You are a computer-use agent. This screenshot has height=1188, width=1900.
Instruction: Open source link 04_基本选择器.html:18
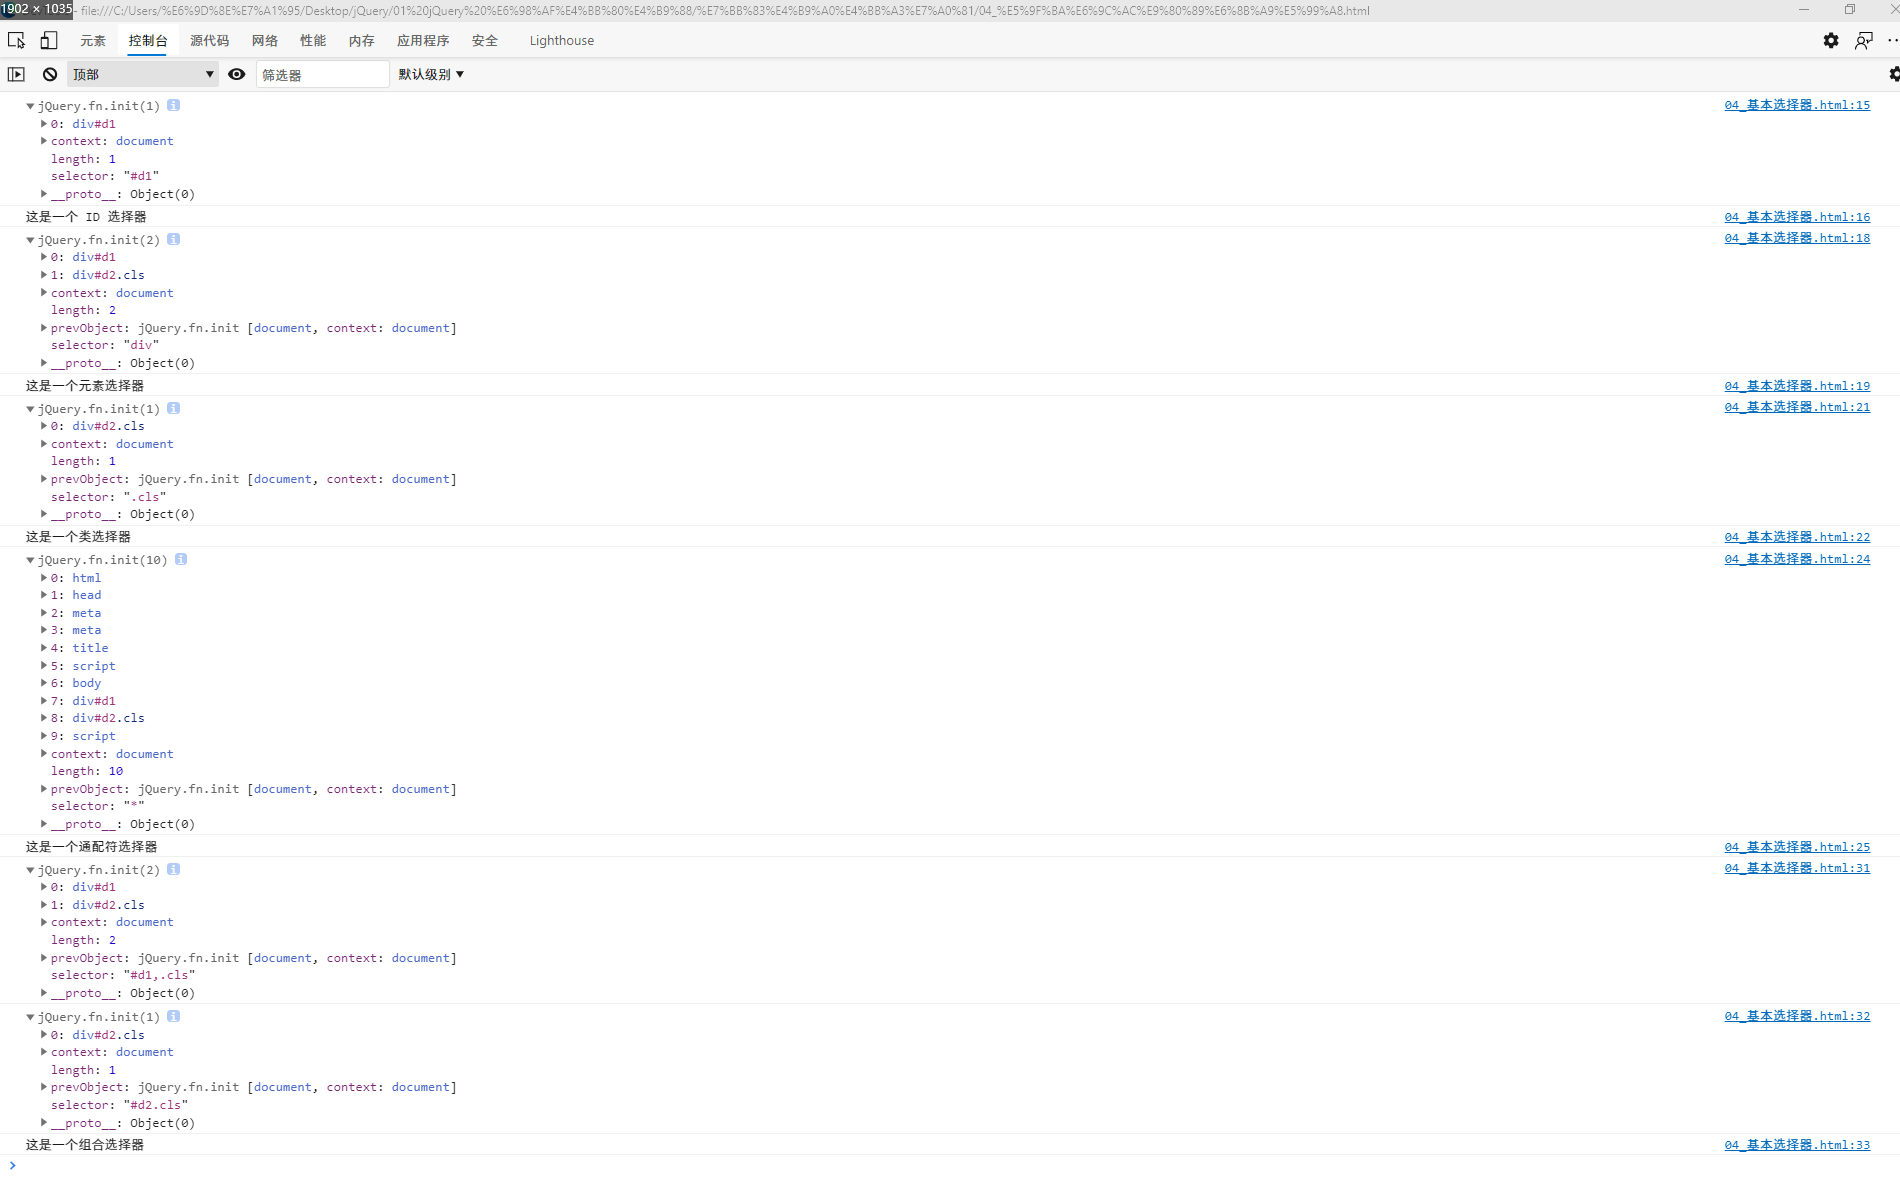(x=1797, y=238)
